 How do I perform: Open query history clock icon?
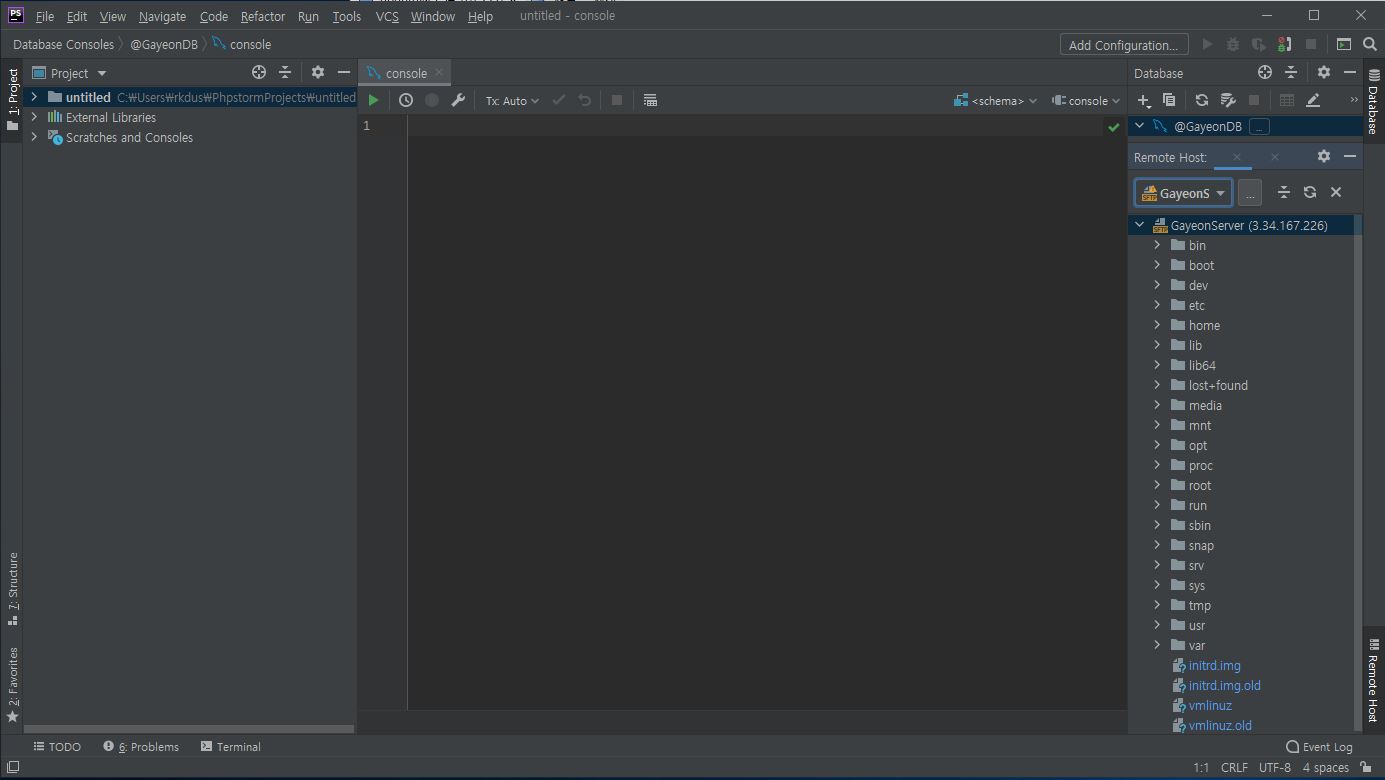(405, 100)
